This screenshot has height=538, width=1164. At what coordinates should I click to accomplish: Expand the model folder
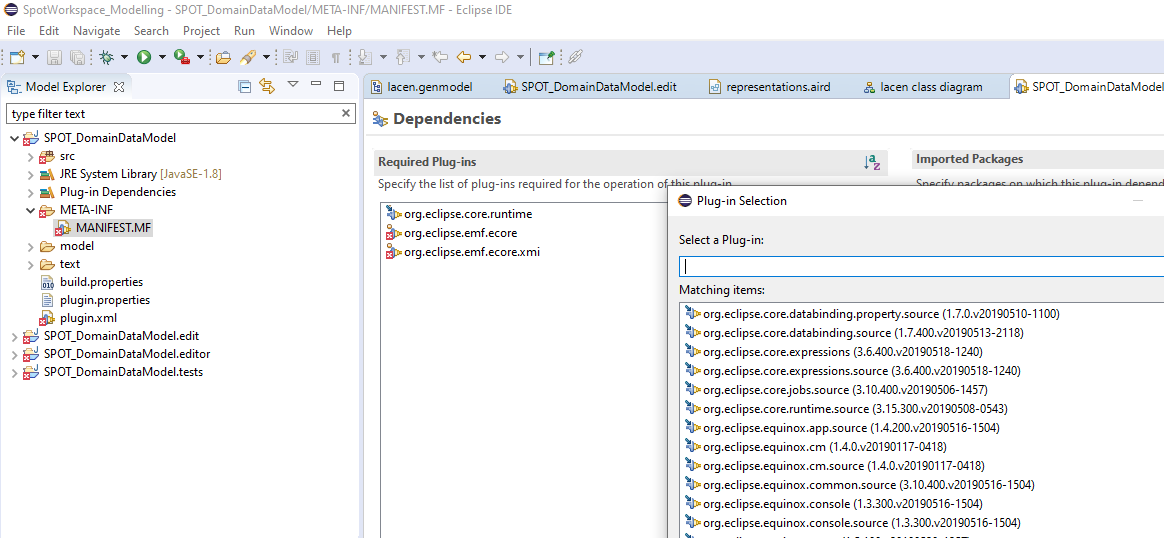coord(30,246)
